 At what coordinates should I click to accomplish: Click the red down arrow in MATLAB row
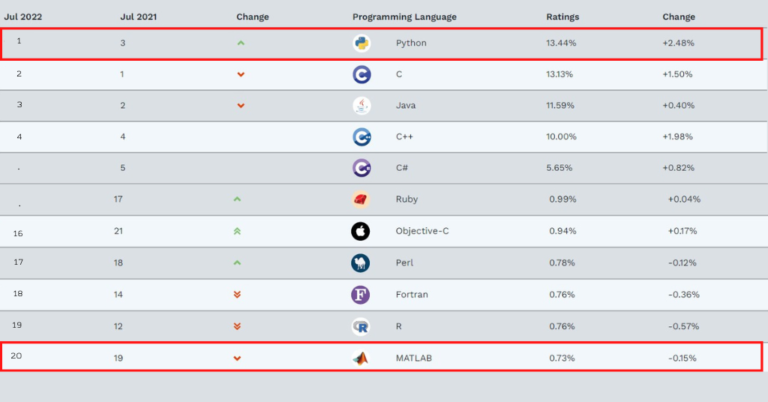point(237,358)
